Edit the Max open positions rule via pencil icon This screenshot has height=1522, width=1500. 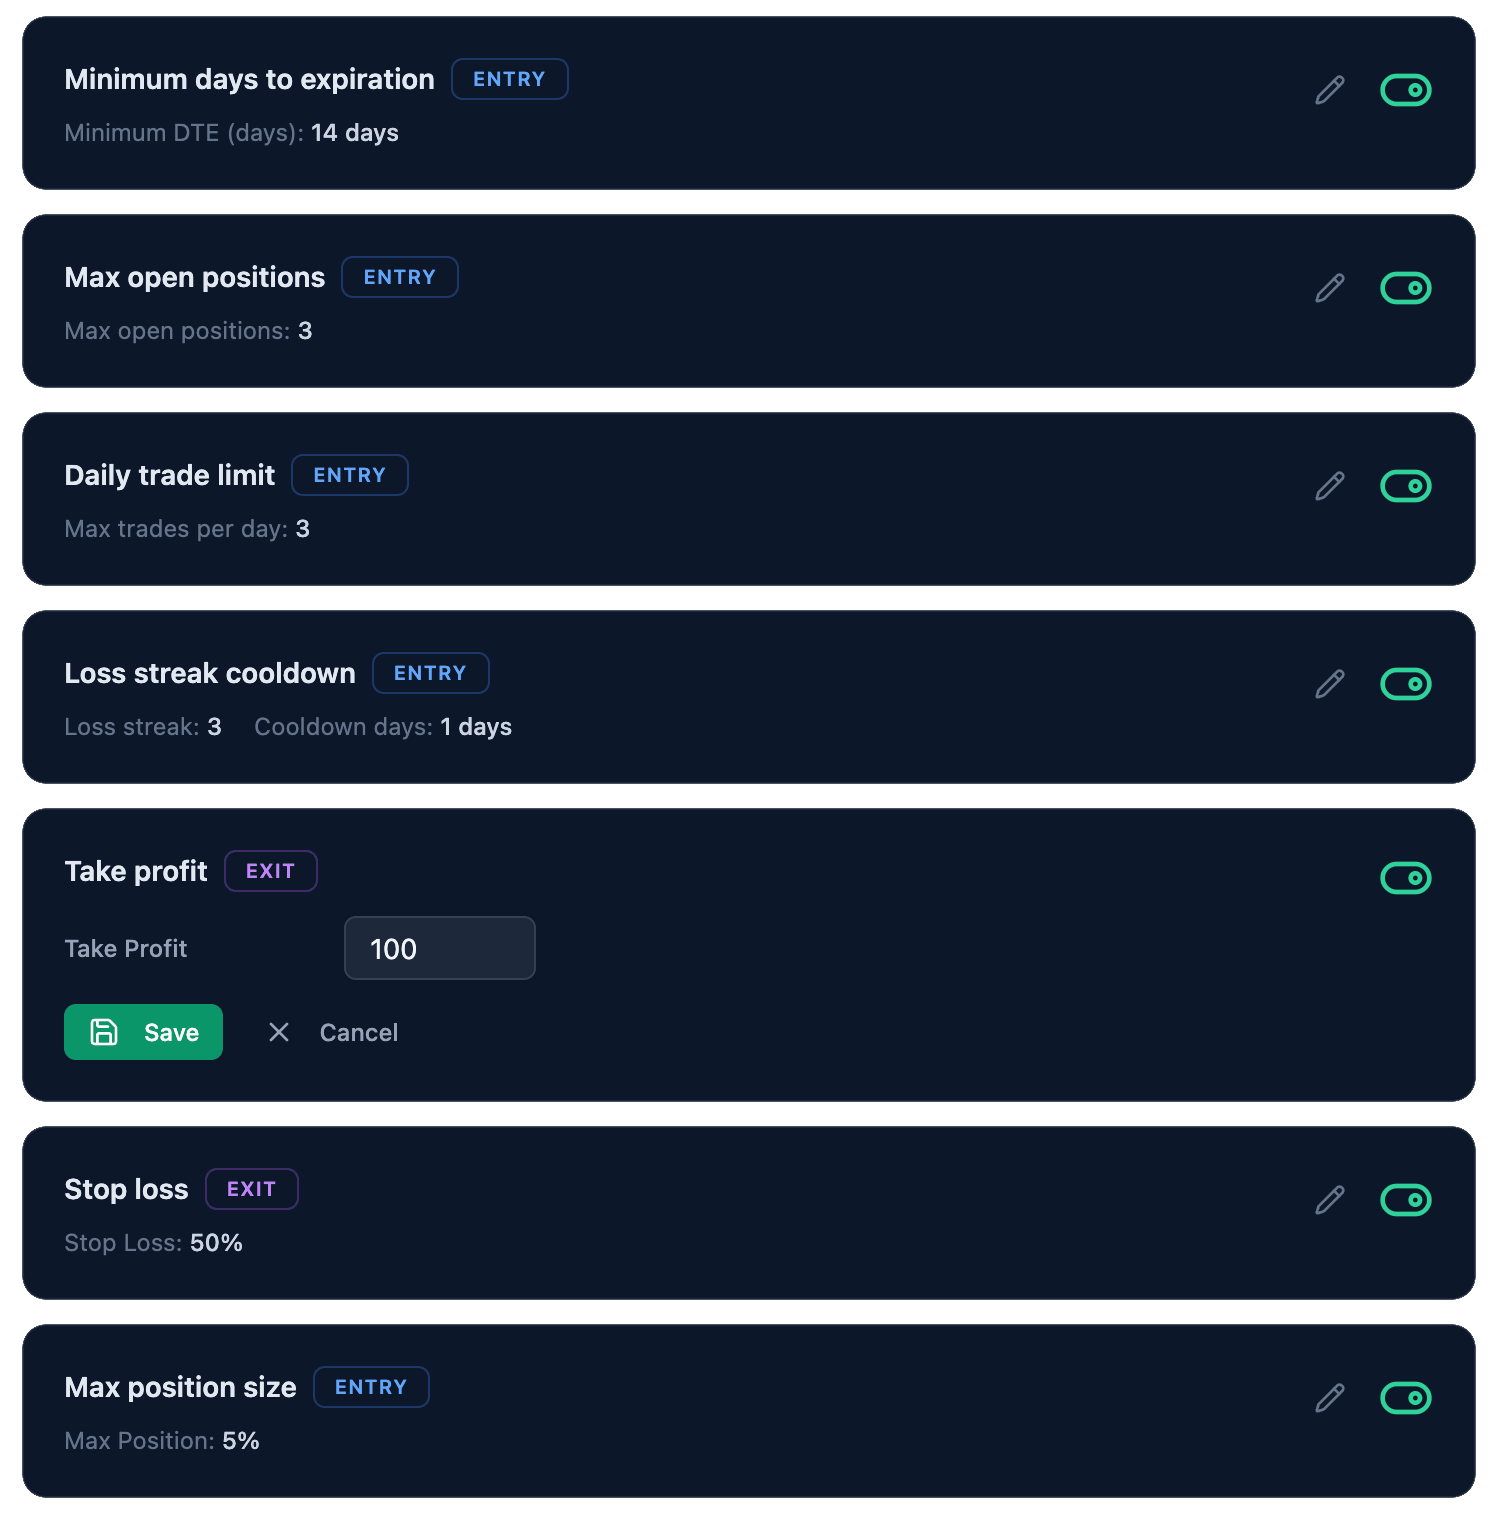point(1329,288)
